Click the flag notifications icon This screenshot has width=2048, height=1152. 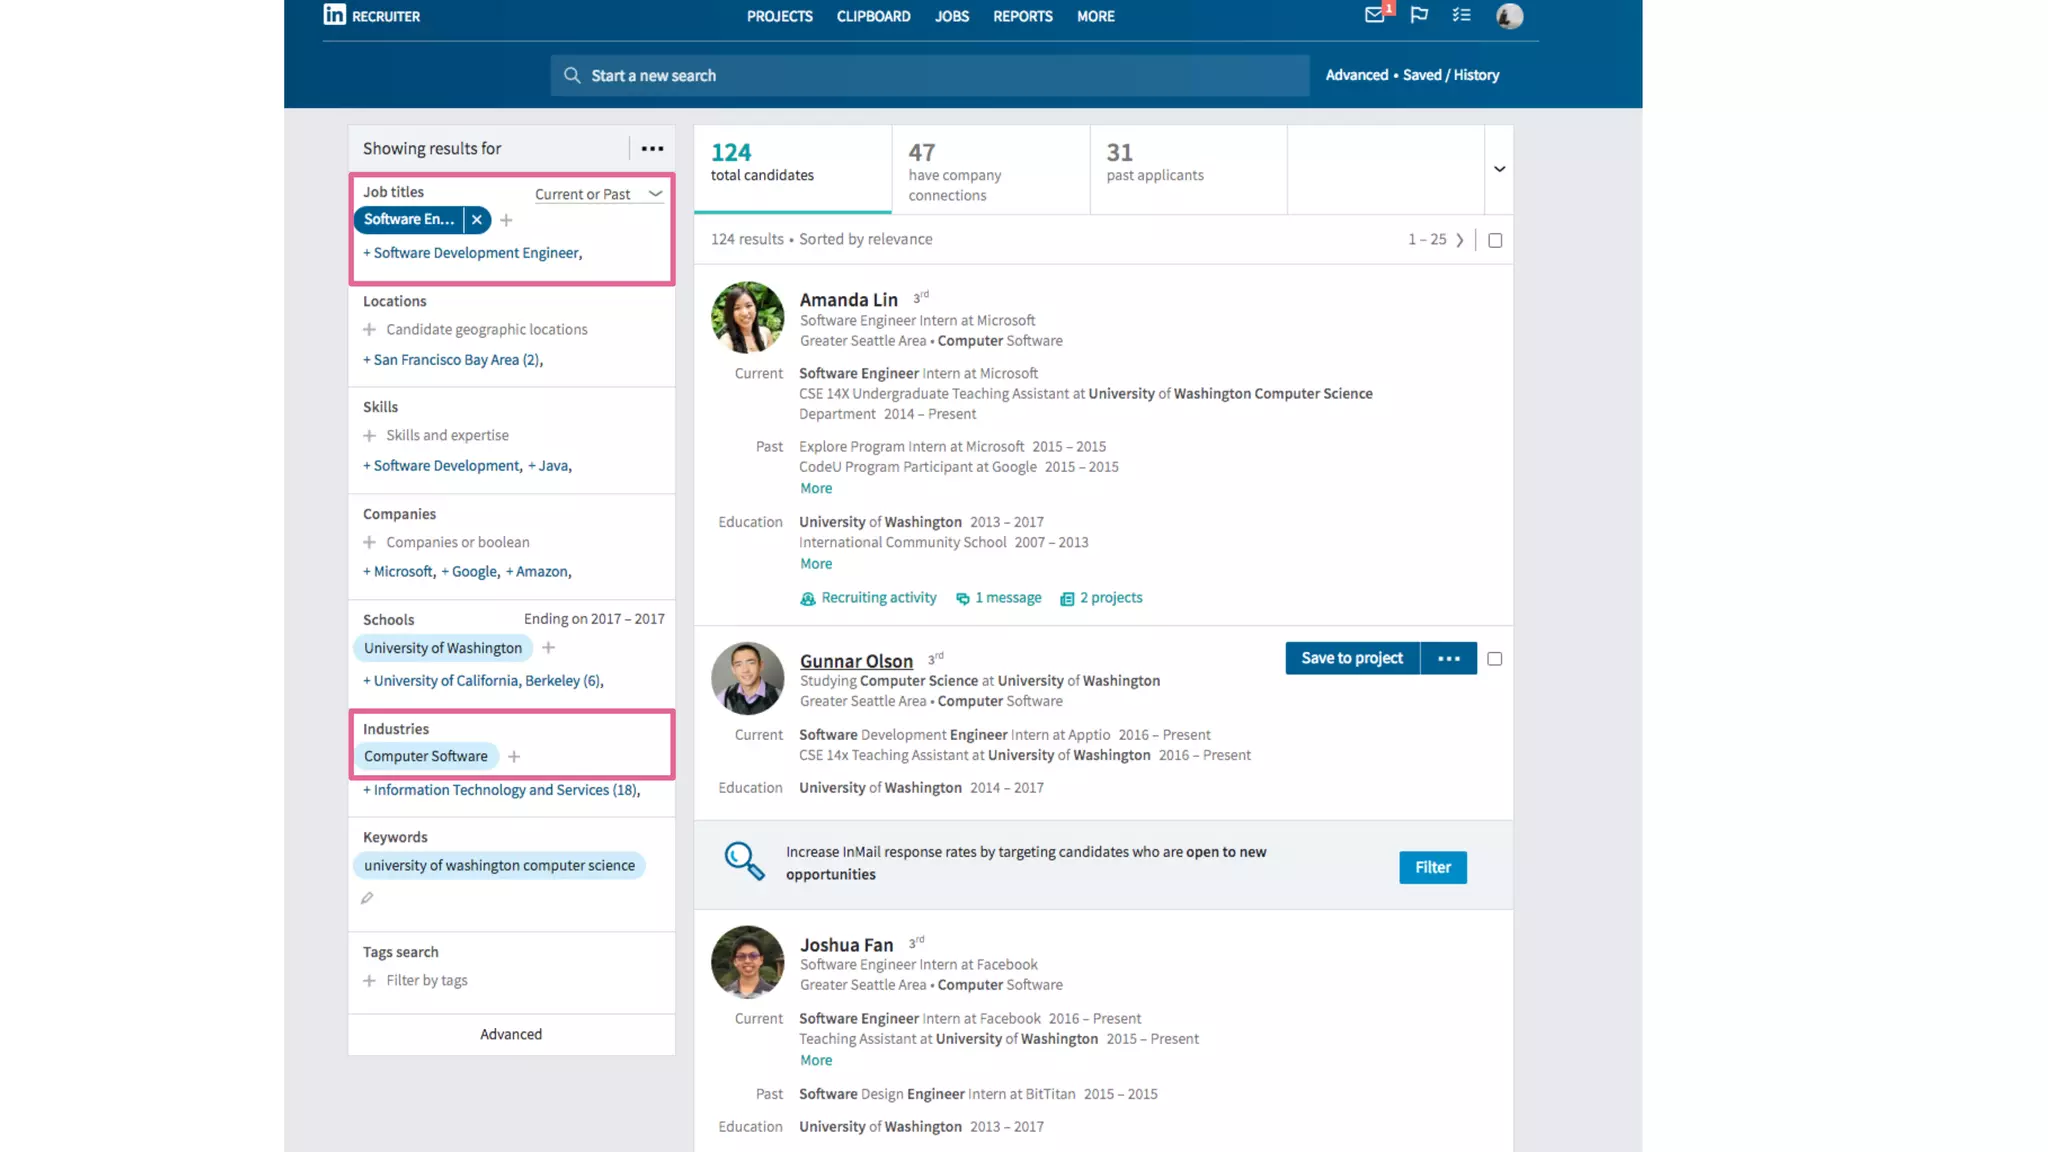click(x=1418, y=15)
